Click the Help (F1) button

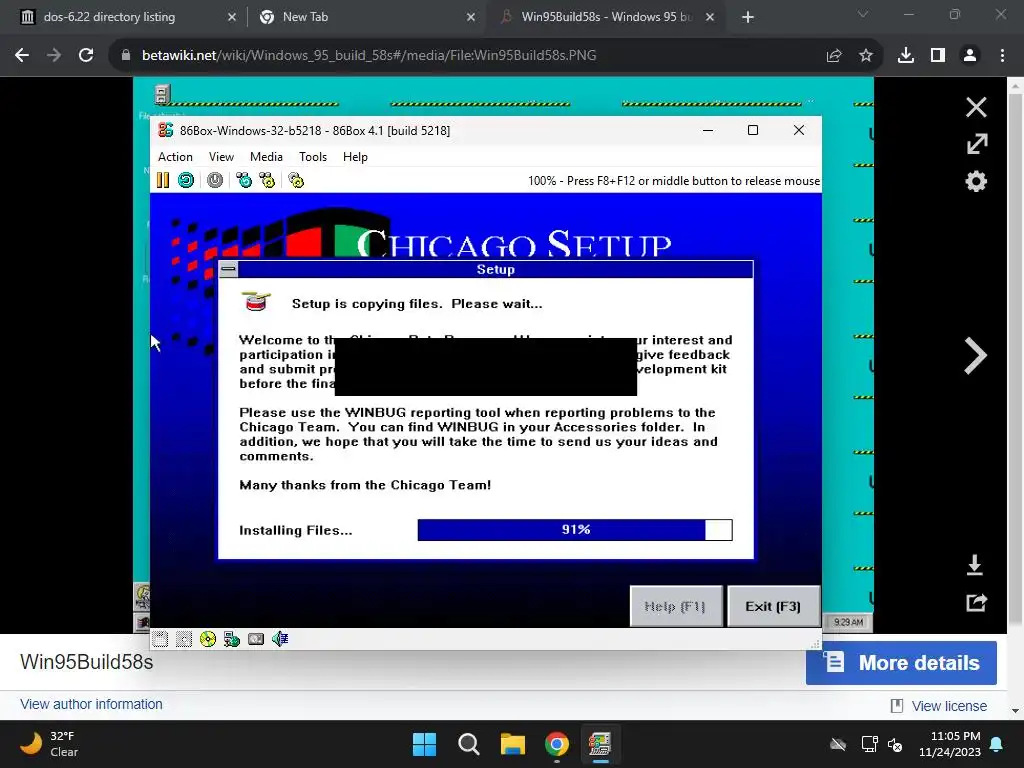pos(675,607)
